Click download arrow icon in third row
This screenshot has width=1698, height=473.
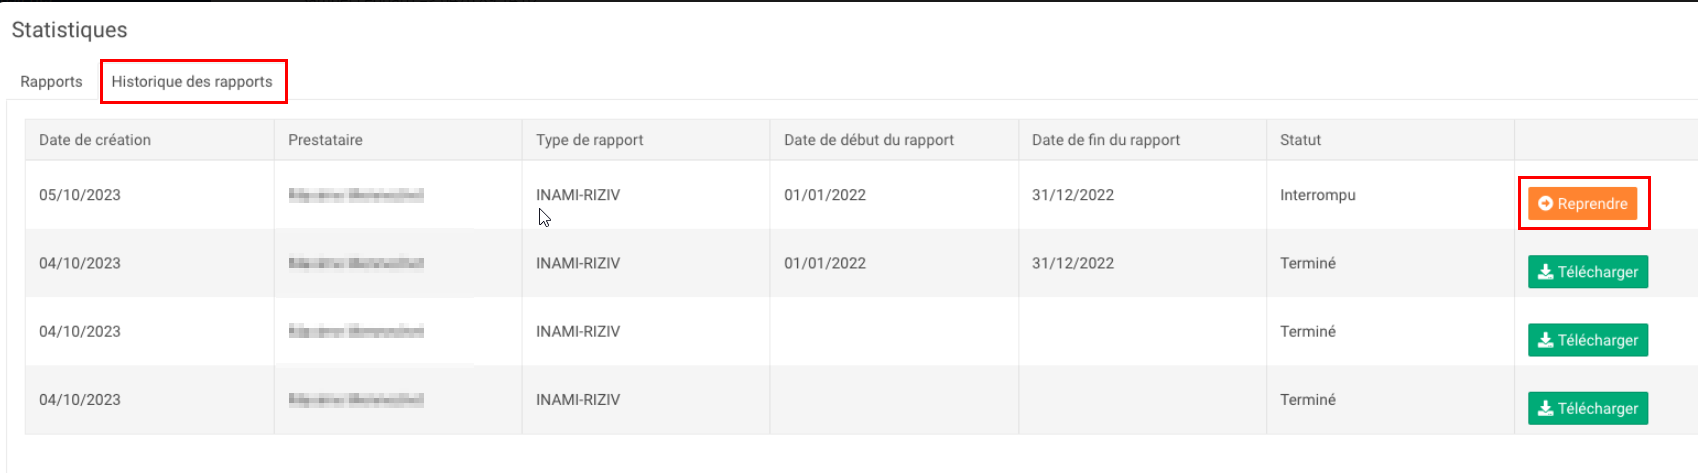point(1545,340)
